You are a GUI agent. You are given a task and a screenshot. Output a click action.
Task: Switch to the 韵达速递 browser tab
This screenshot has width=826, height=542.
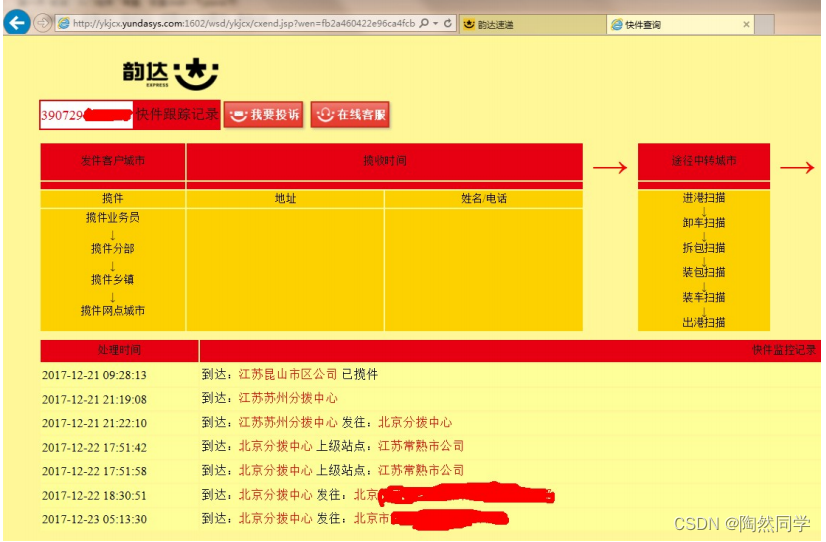coord(532,24)
